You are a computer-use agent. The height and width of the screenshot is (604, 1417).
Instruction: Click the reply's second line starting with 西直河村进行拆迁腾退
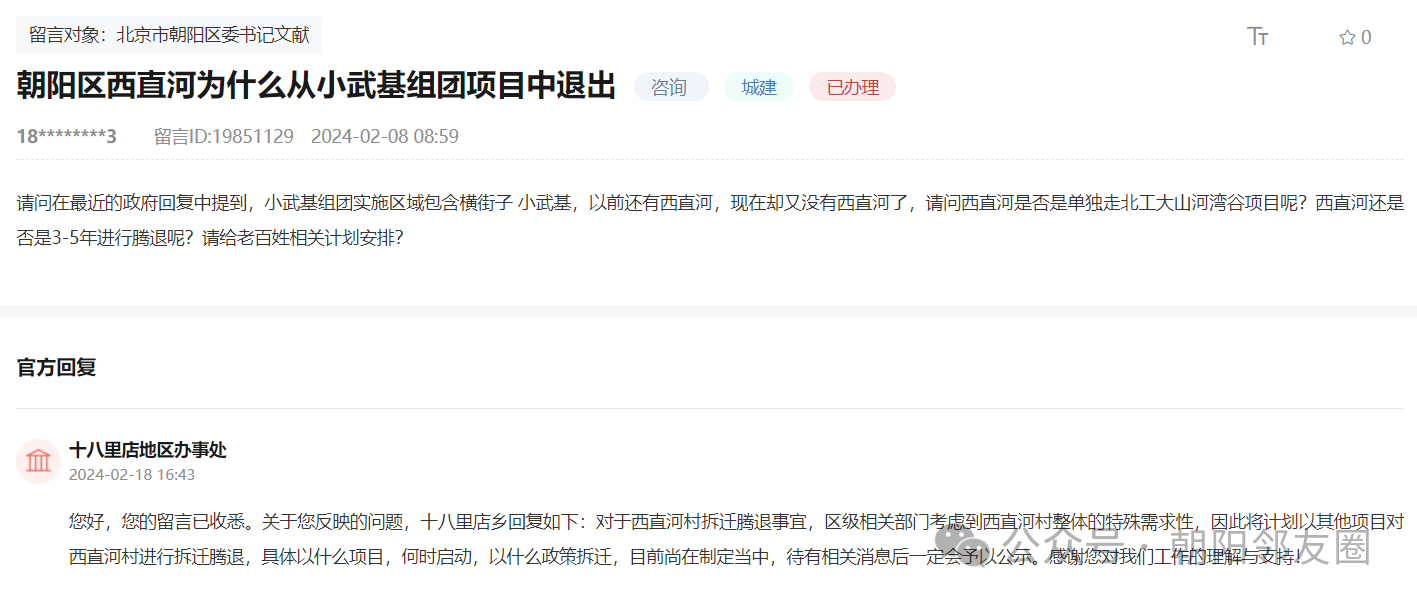coord(500,557)
